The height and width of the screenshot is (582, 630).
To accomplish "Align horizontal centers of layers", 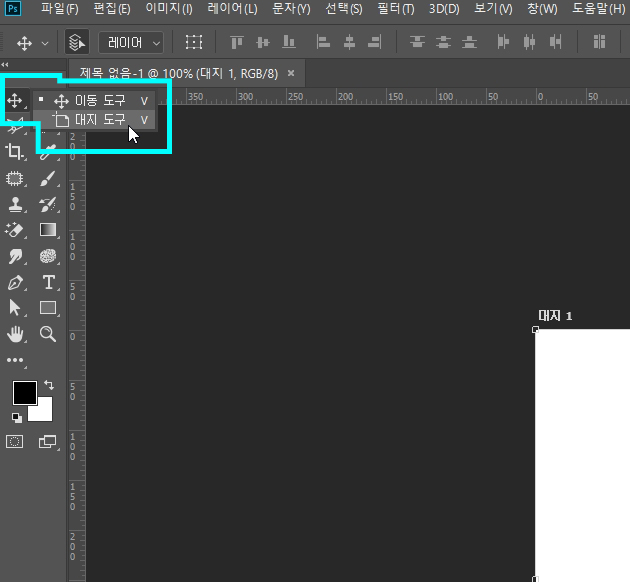I will [x=349, y=42].
